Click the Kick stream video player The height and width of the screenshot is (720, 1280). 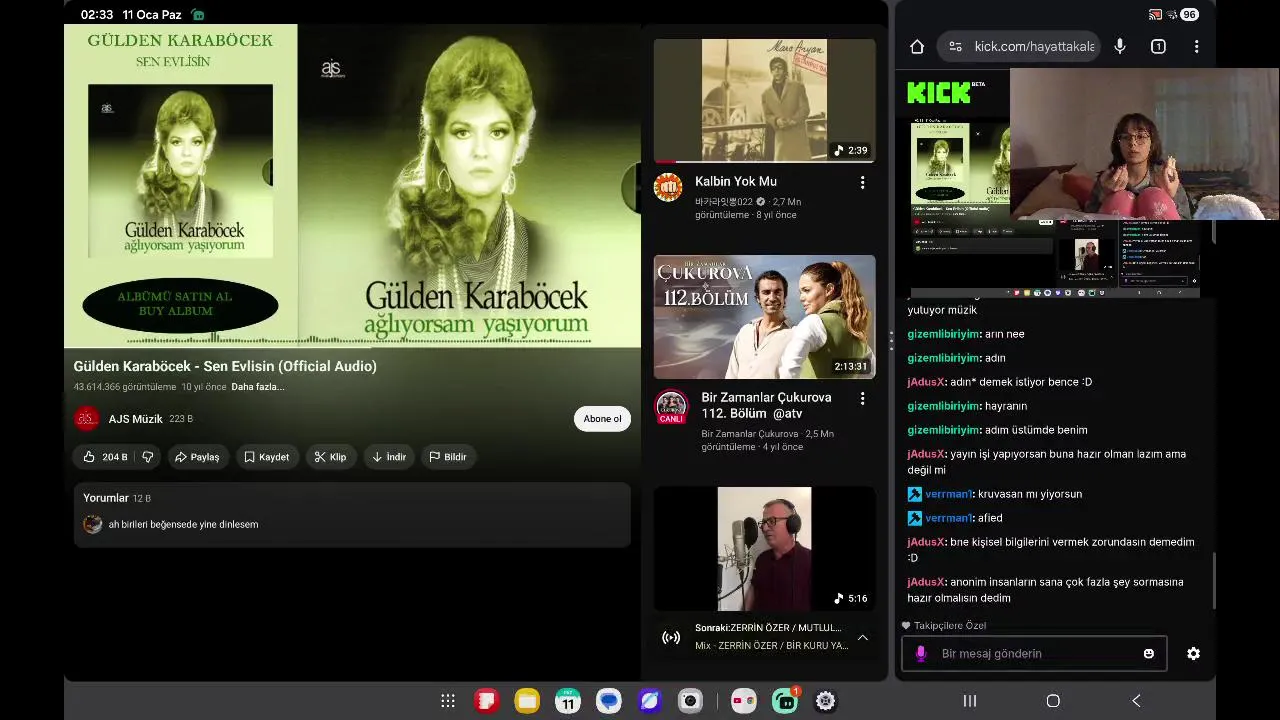coord(1055,208)
